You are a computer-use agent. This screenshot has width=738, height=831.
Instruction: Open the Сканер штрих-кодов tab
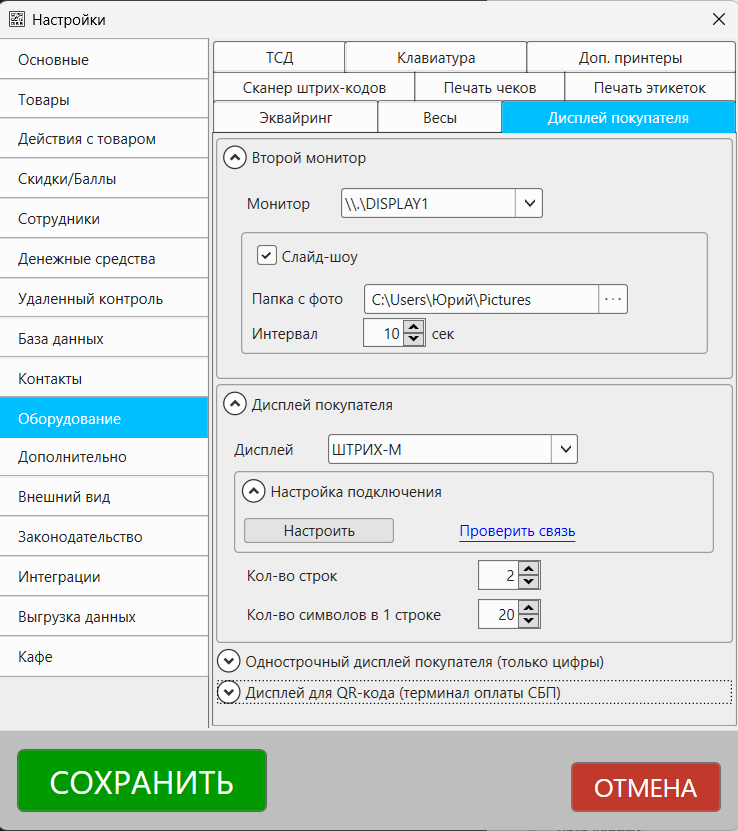click(x=314, y=87)
